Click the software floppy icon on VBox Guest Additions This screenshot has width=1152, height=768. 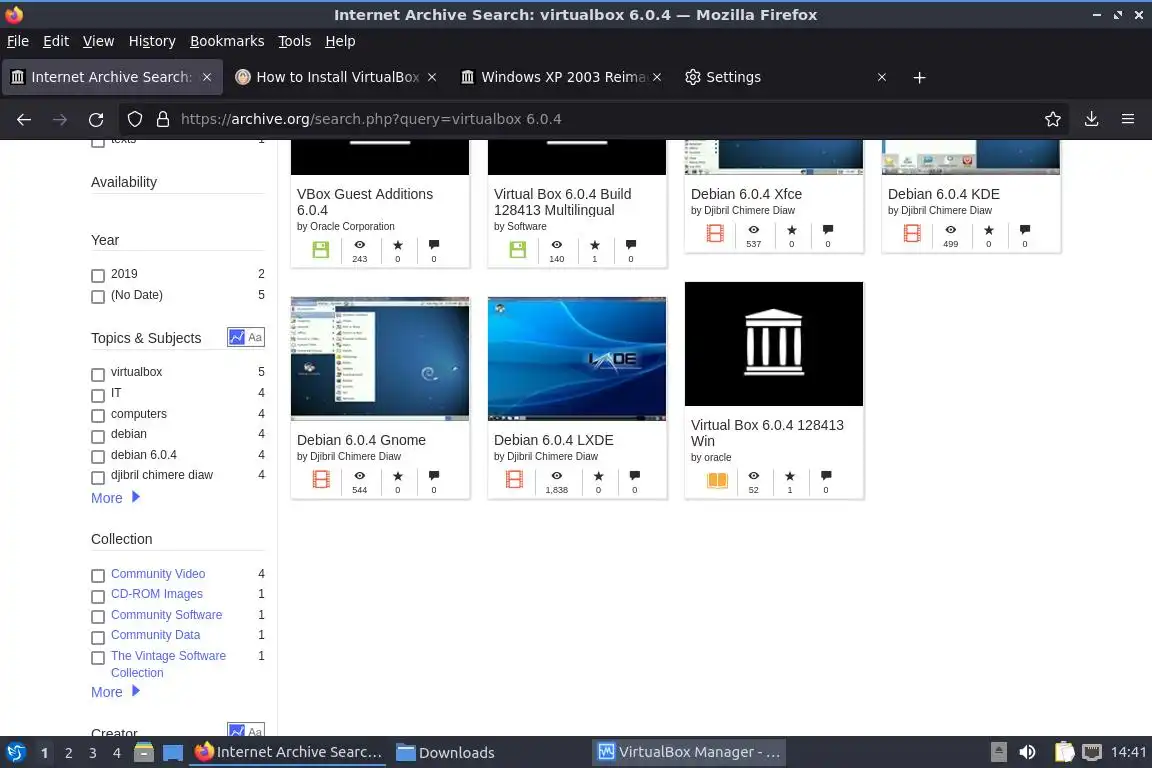[321, 249]
